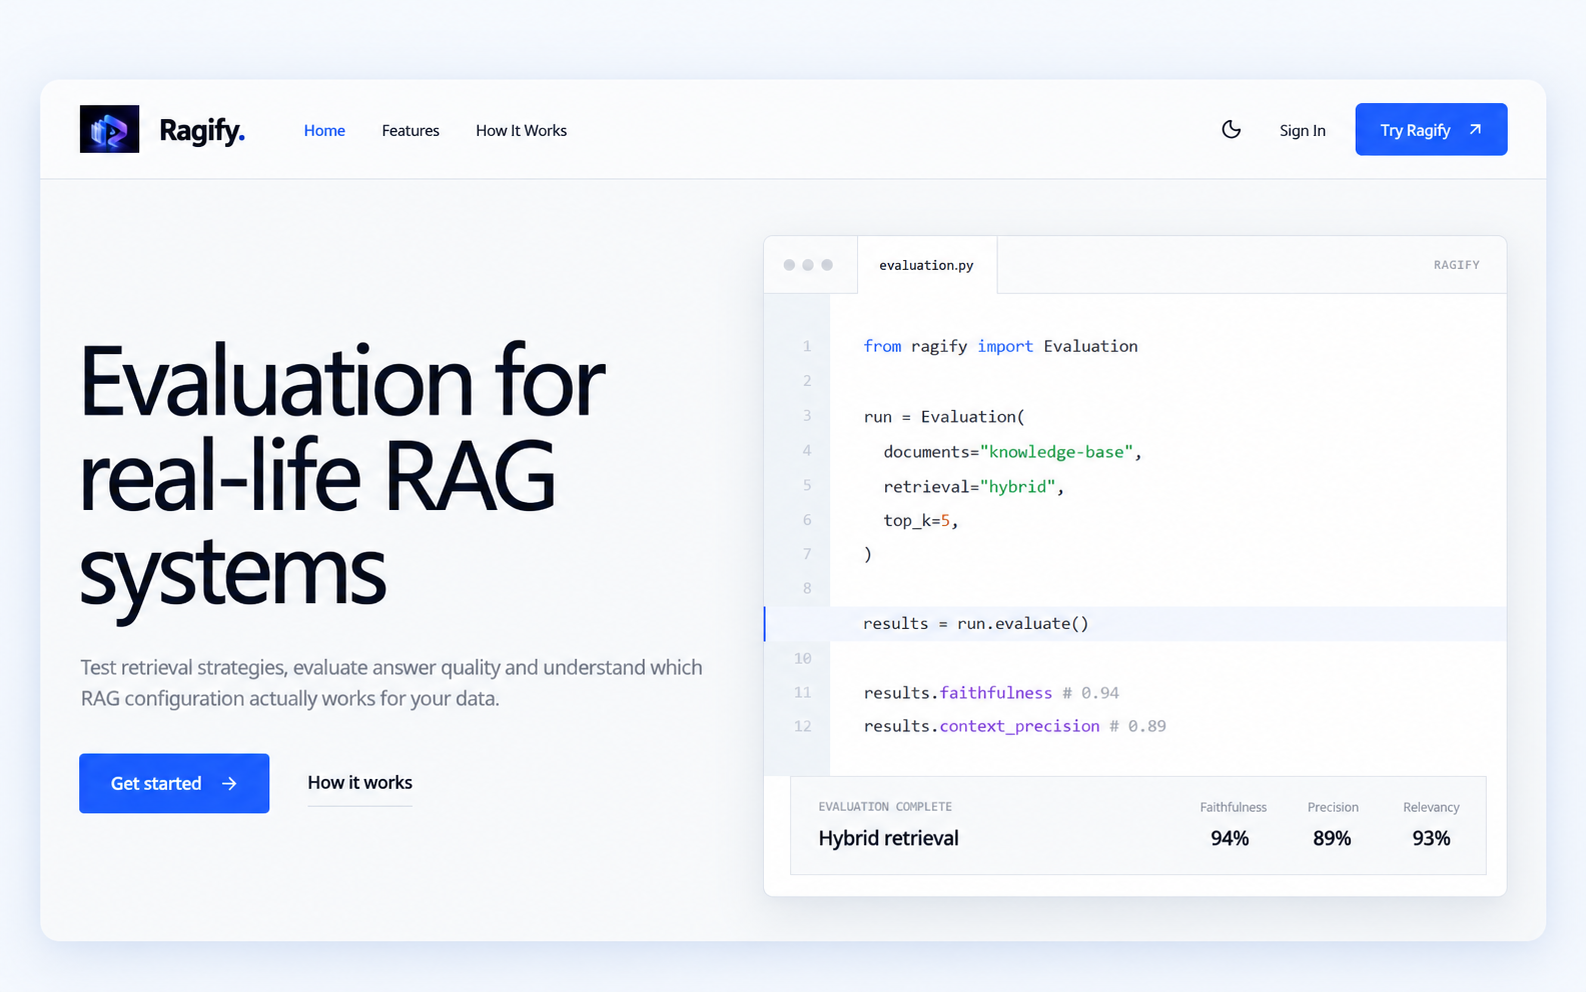Click the results.faithfulness code line
1586x992 pixels.
991,692
